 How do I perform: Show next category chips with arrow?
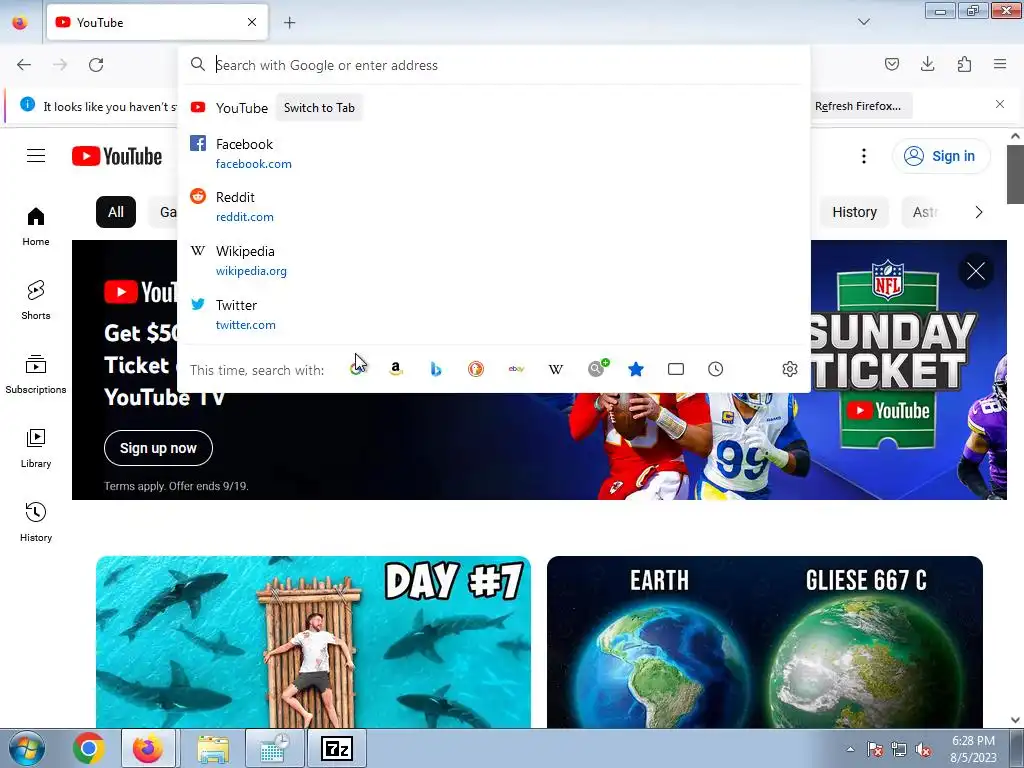click(978, 212)
